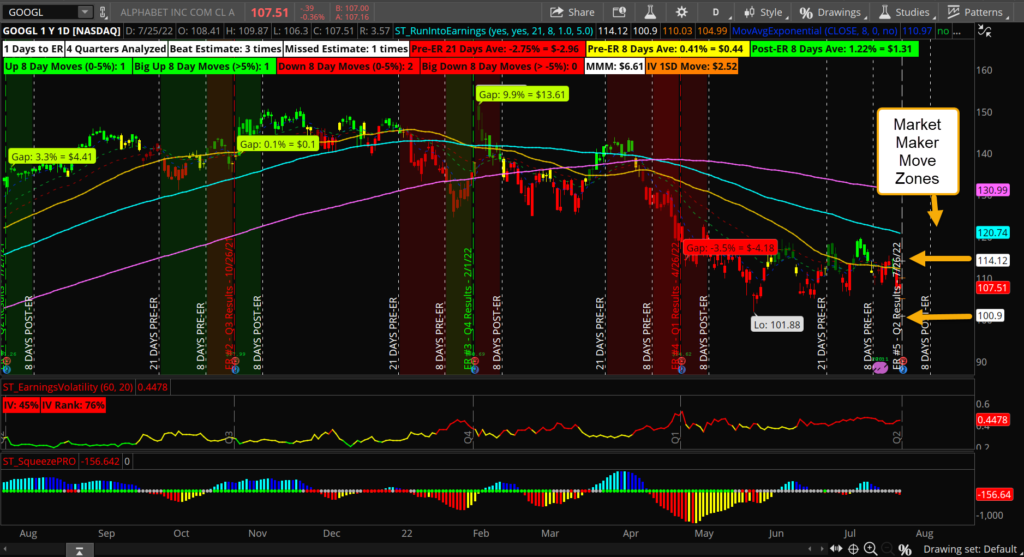The width and height of the screenshot is (1024, 557).
Task: Click the purple event marker near Q2 earnings
Action: pyautogui.click(x=880, y=368)
